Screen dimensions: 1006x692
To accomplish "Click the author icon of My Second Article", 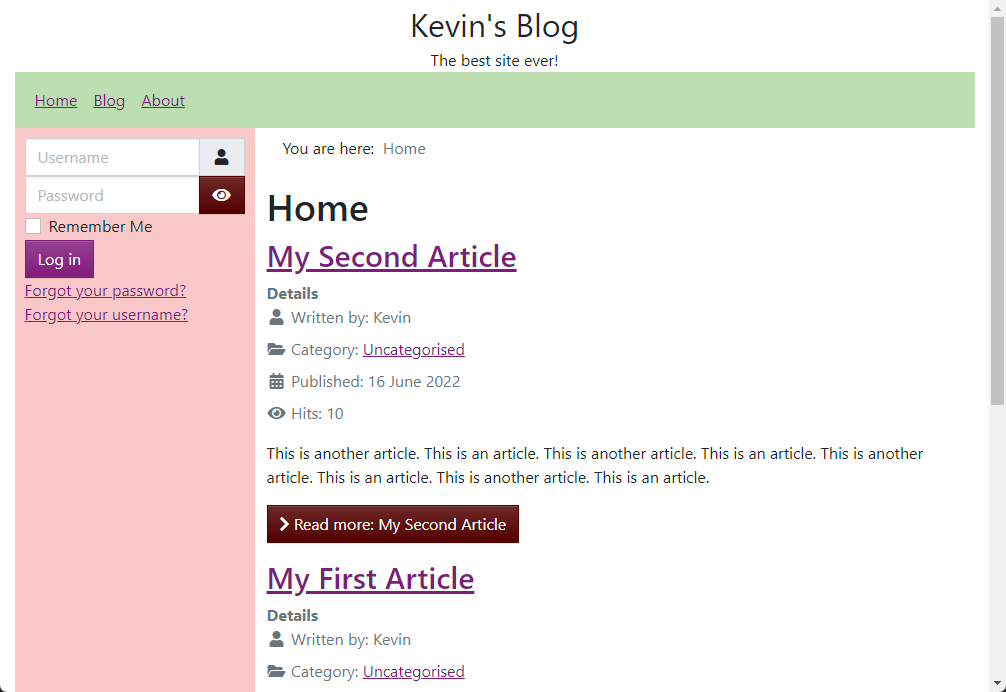I will (x=277, y=317).
